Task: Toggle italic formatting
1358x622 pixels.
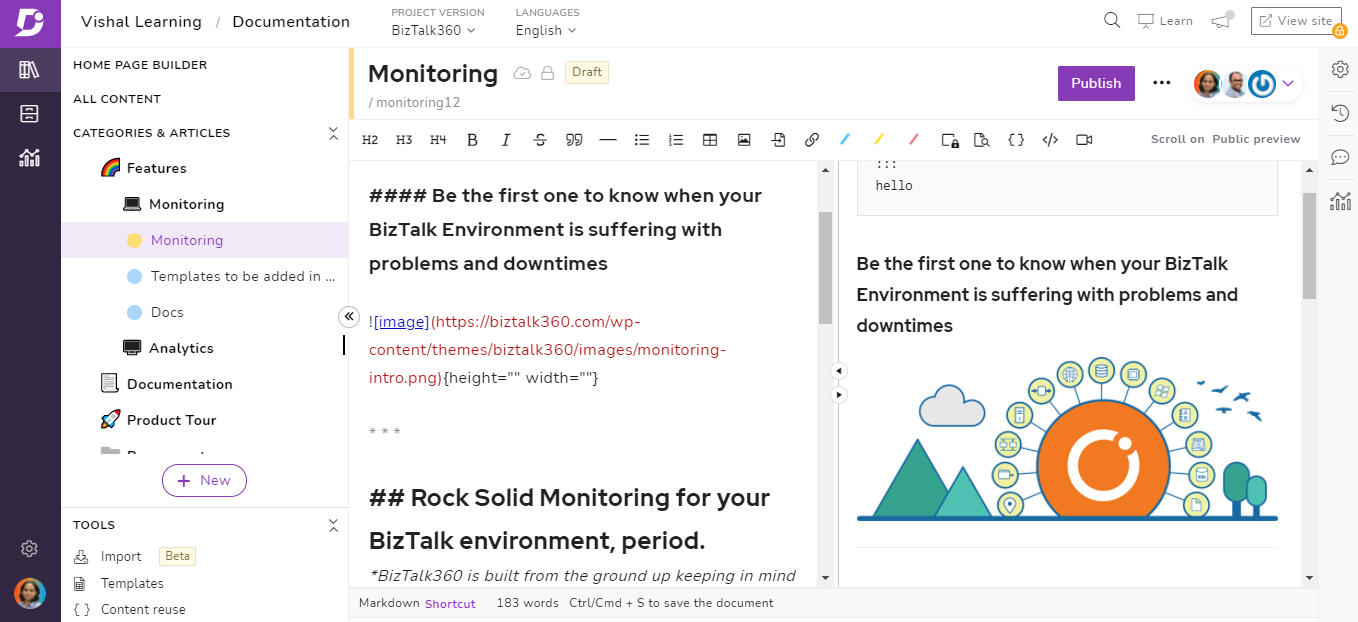Action: 506,140
